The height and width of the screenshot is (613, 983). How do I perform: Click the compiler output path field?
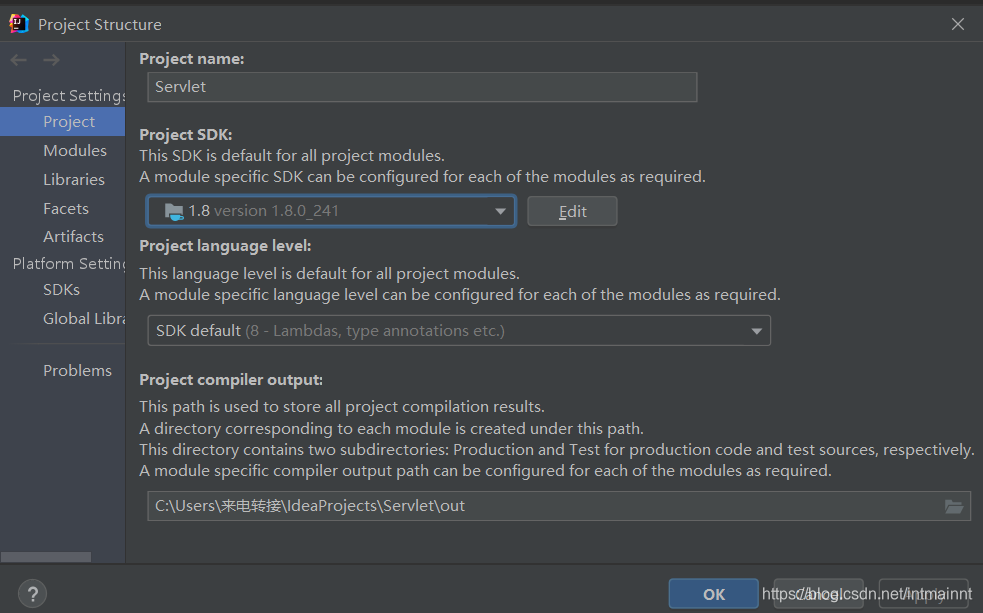pyautogui.click(x=559, y=506)
